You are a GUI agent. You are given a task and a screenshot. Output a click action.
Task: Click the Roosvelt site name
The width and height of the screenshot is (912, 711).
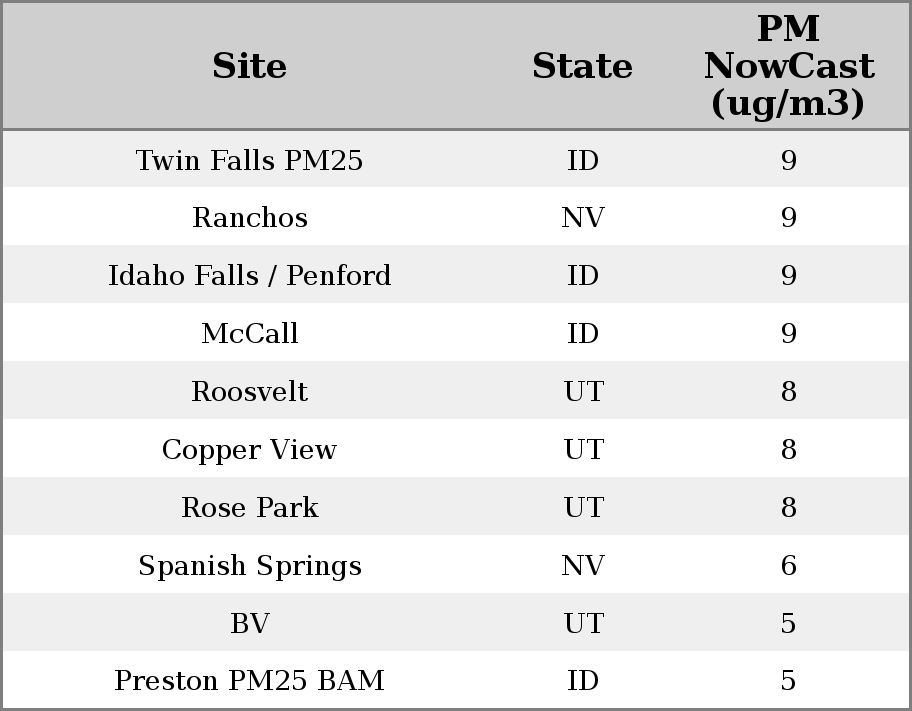pyautogui.click(x=249, y=392)
